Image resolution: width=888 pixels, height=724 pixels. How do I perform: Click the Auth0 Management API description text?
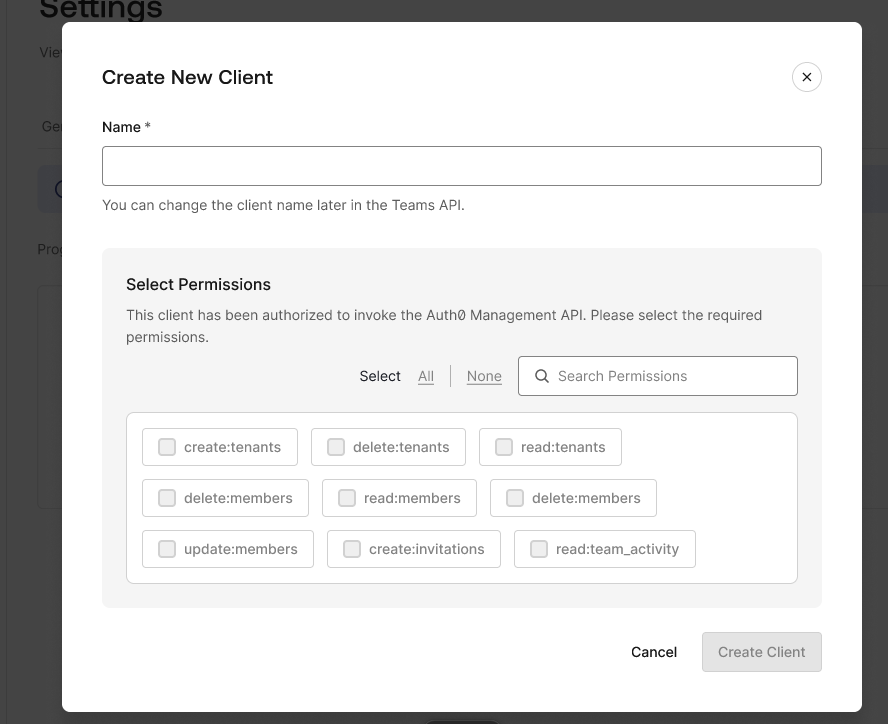tap(444, 326)
